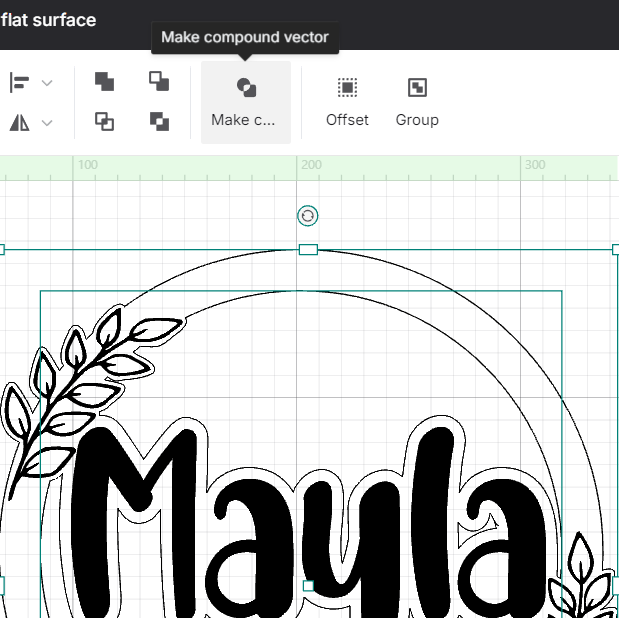The height and width of the screenshot is (618, 619).
Task: Click the Group button
Action: tap(417, 102)
